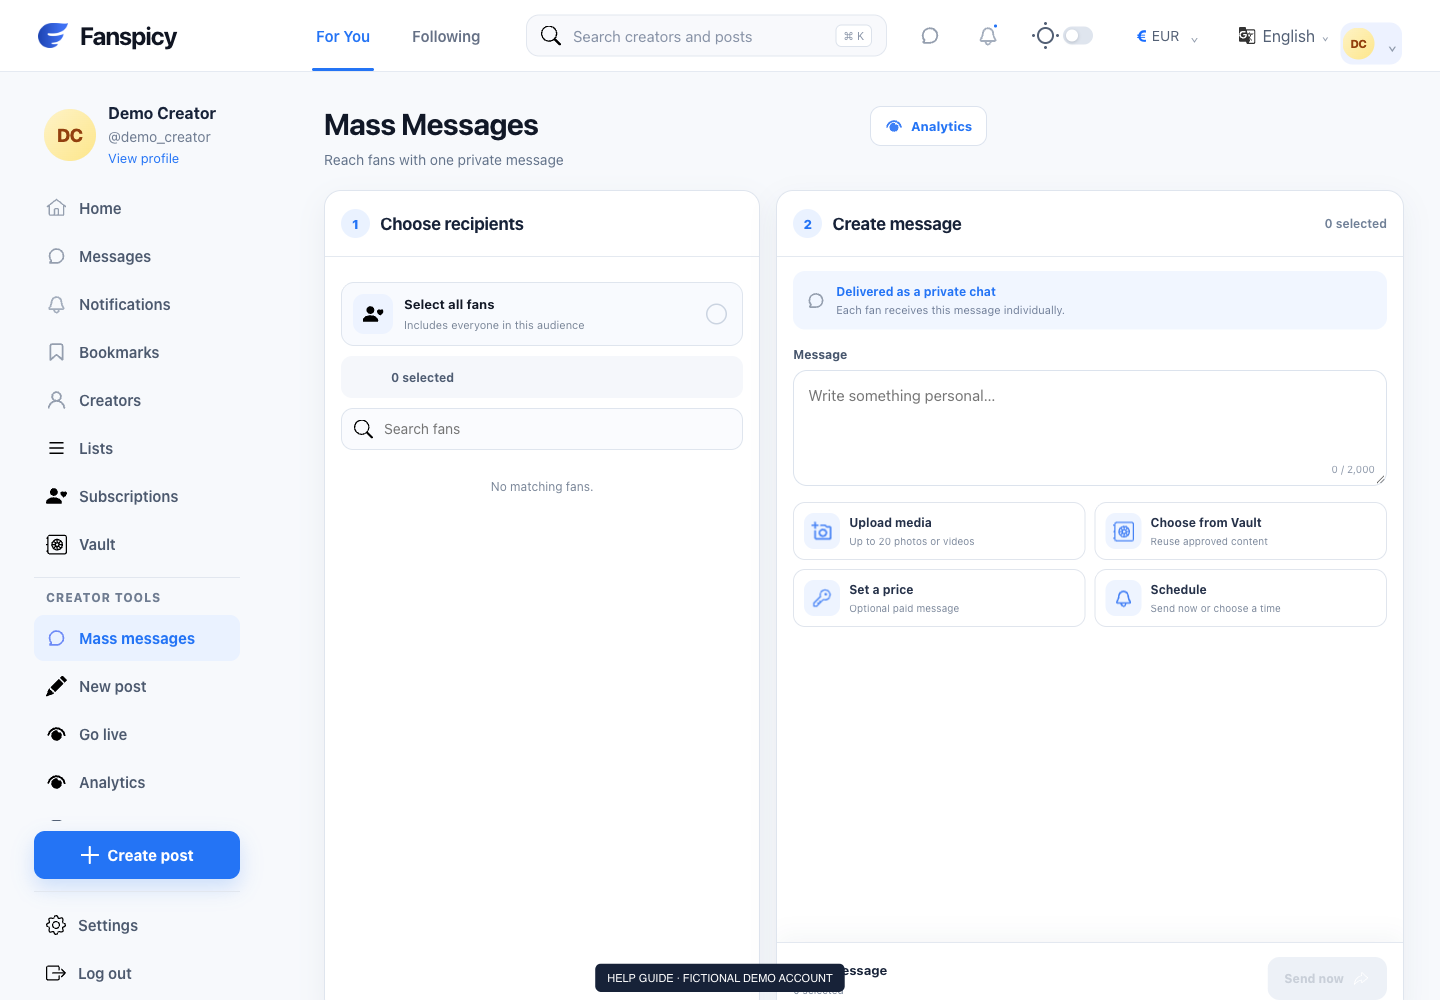
Task: Click the Subscriptions icon in sidebar
Action: tap(57, 496)
